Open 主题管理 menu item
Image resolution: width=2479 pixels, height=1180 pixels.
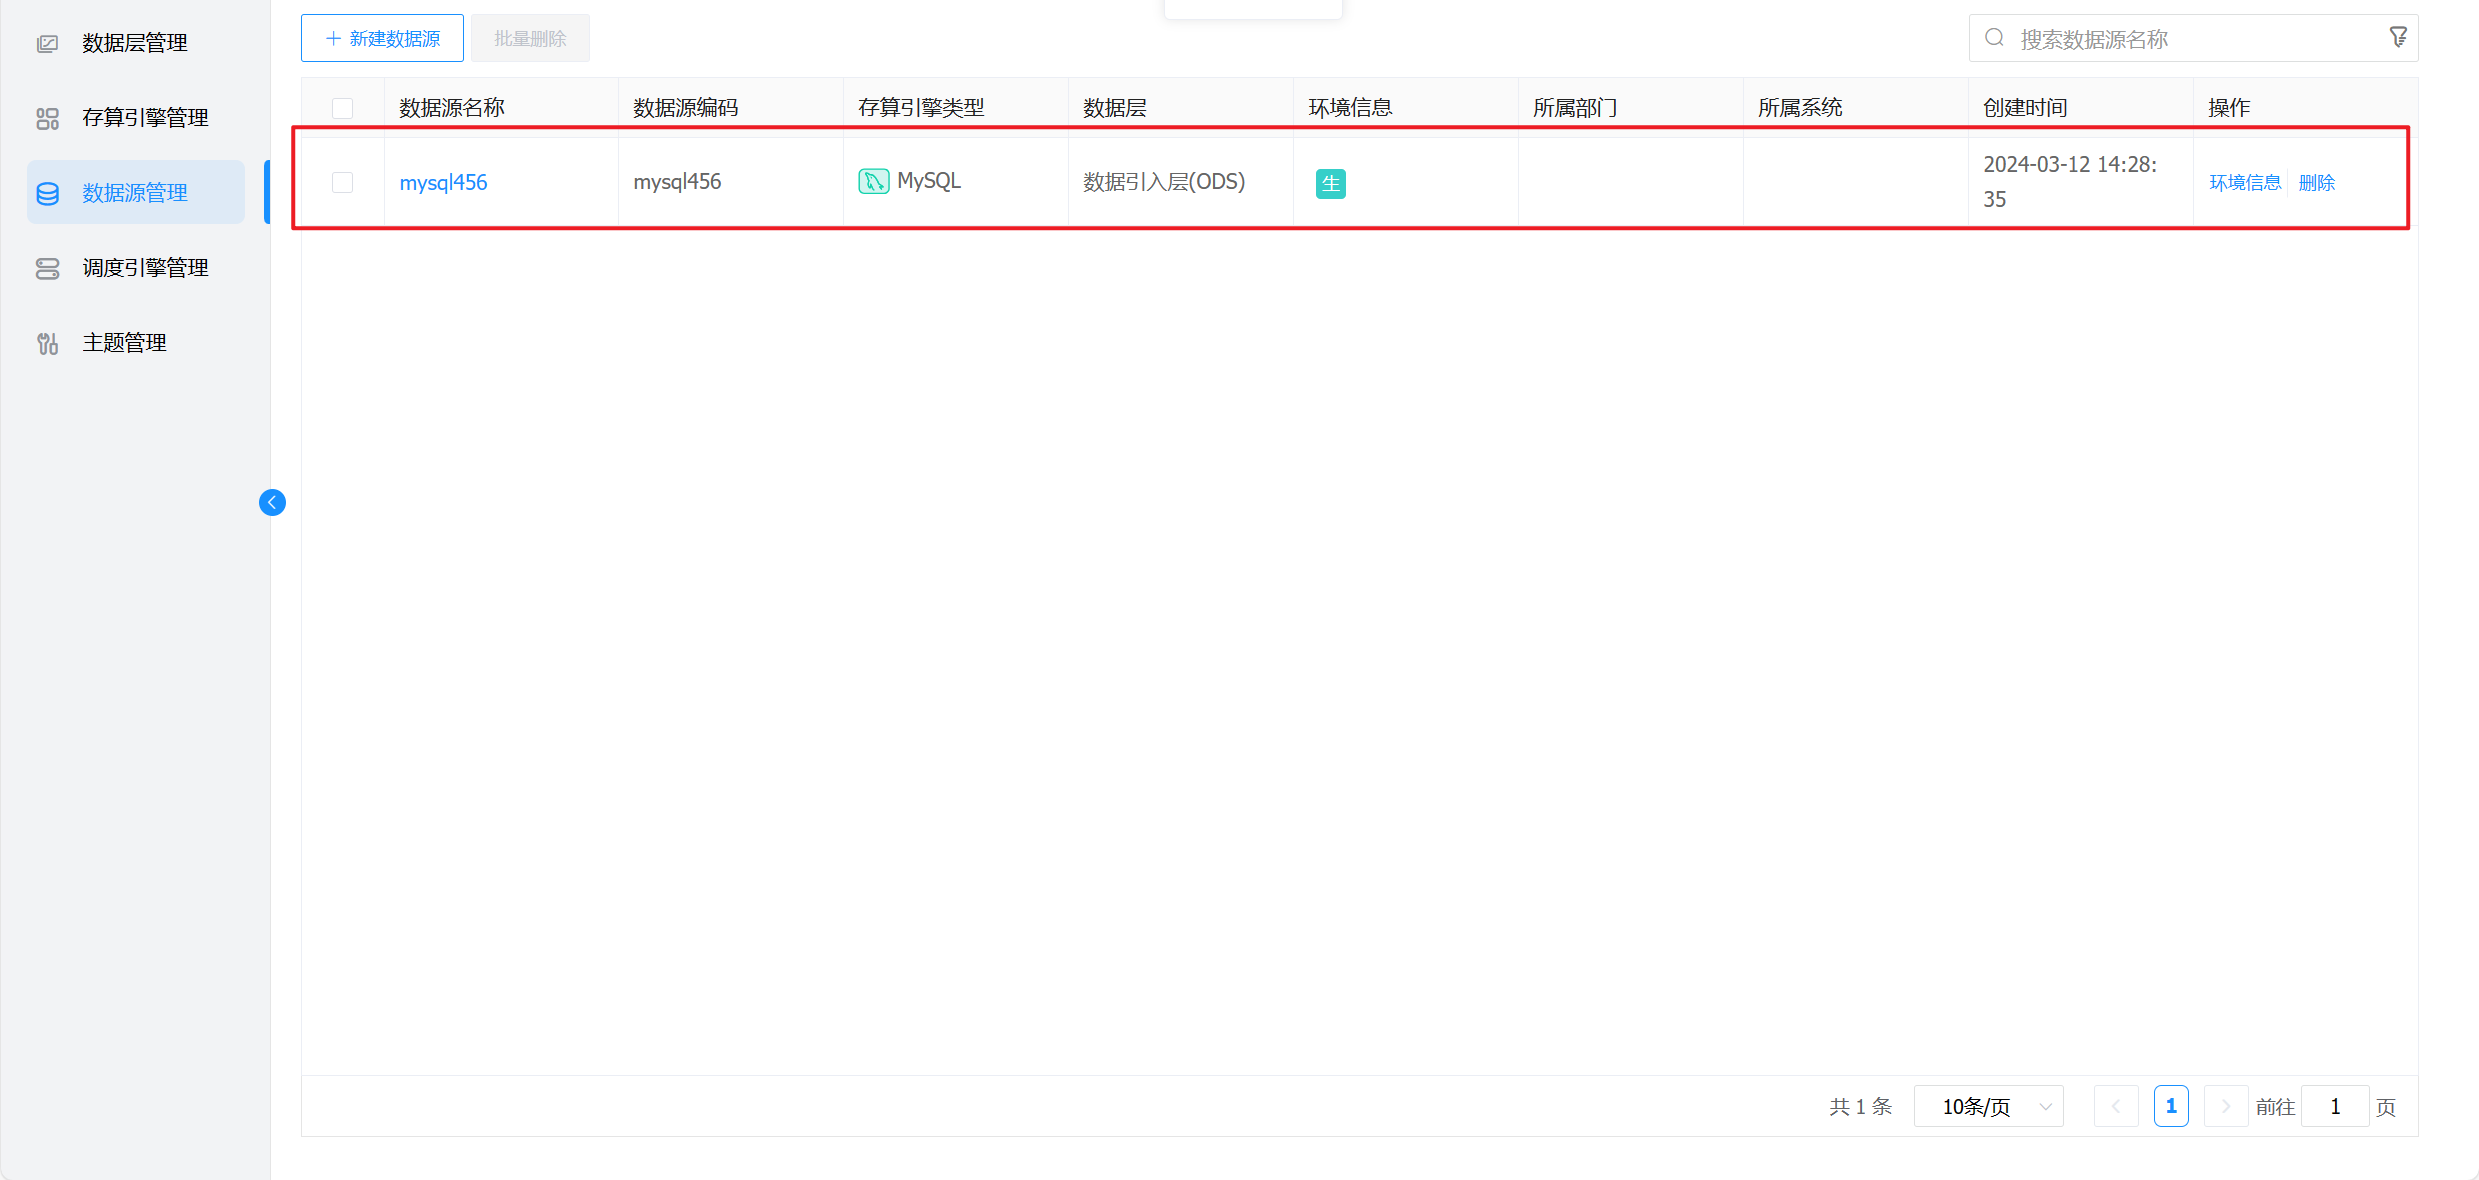tap(124, 343)
